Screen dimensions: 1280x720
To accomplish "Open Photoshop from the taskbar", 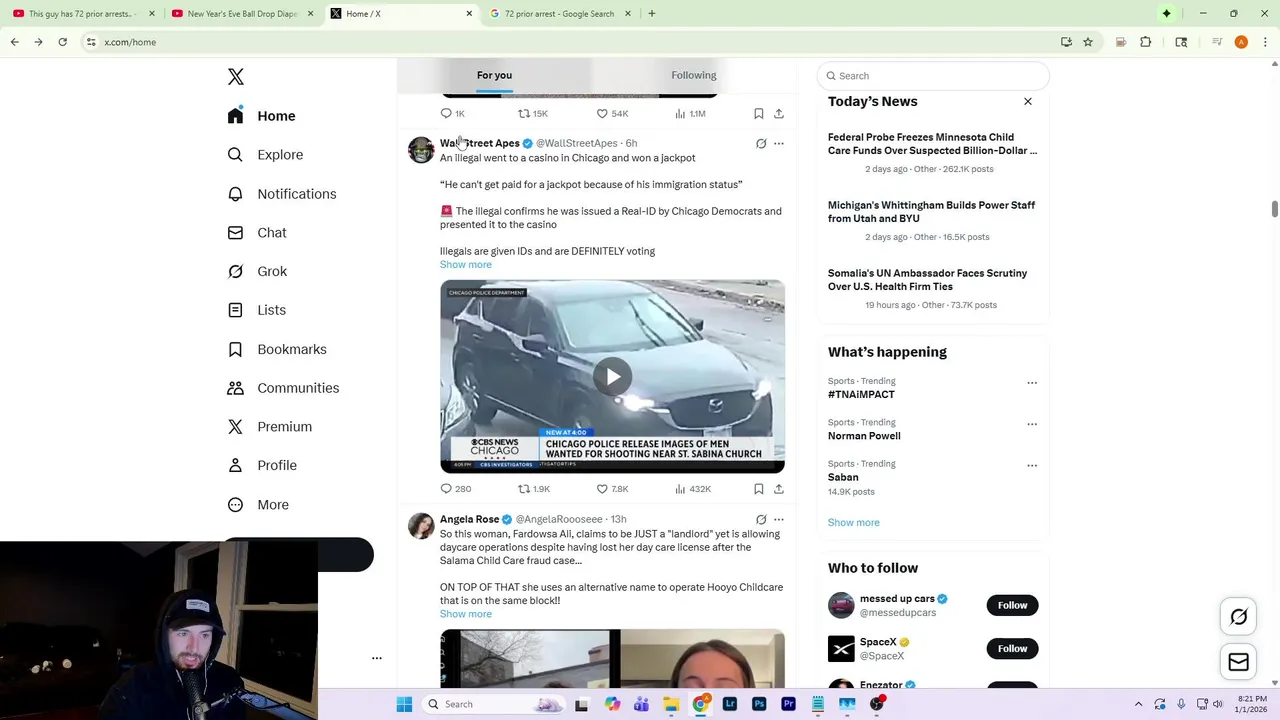I will [759, 704].
